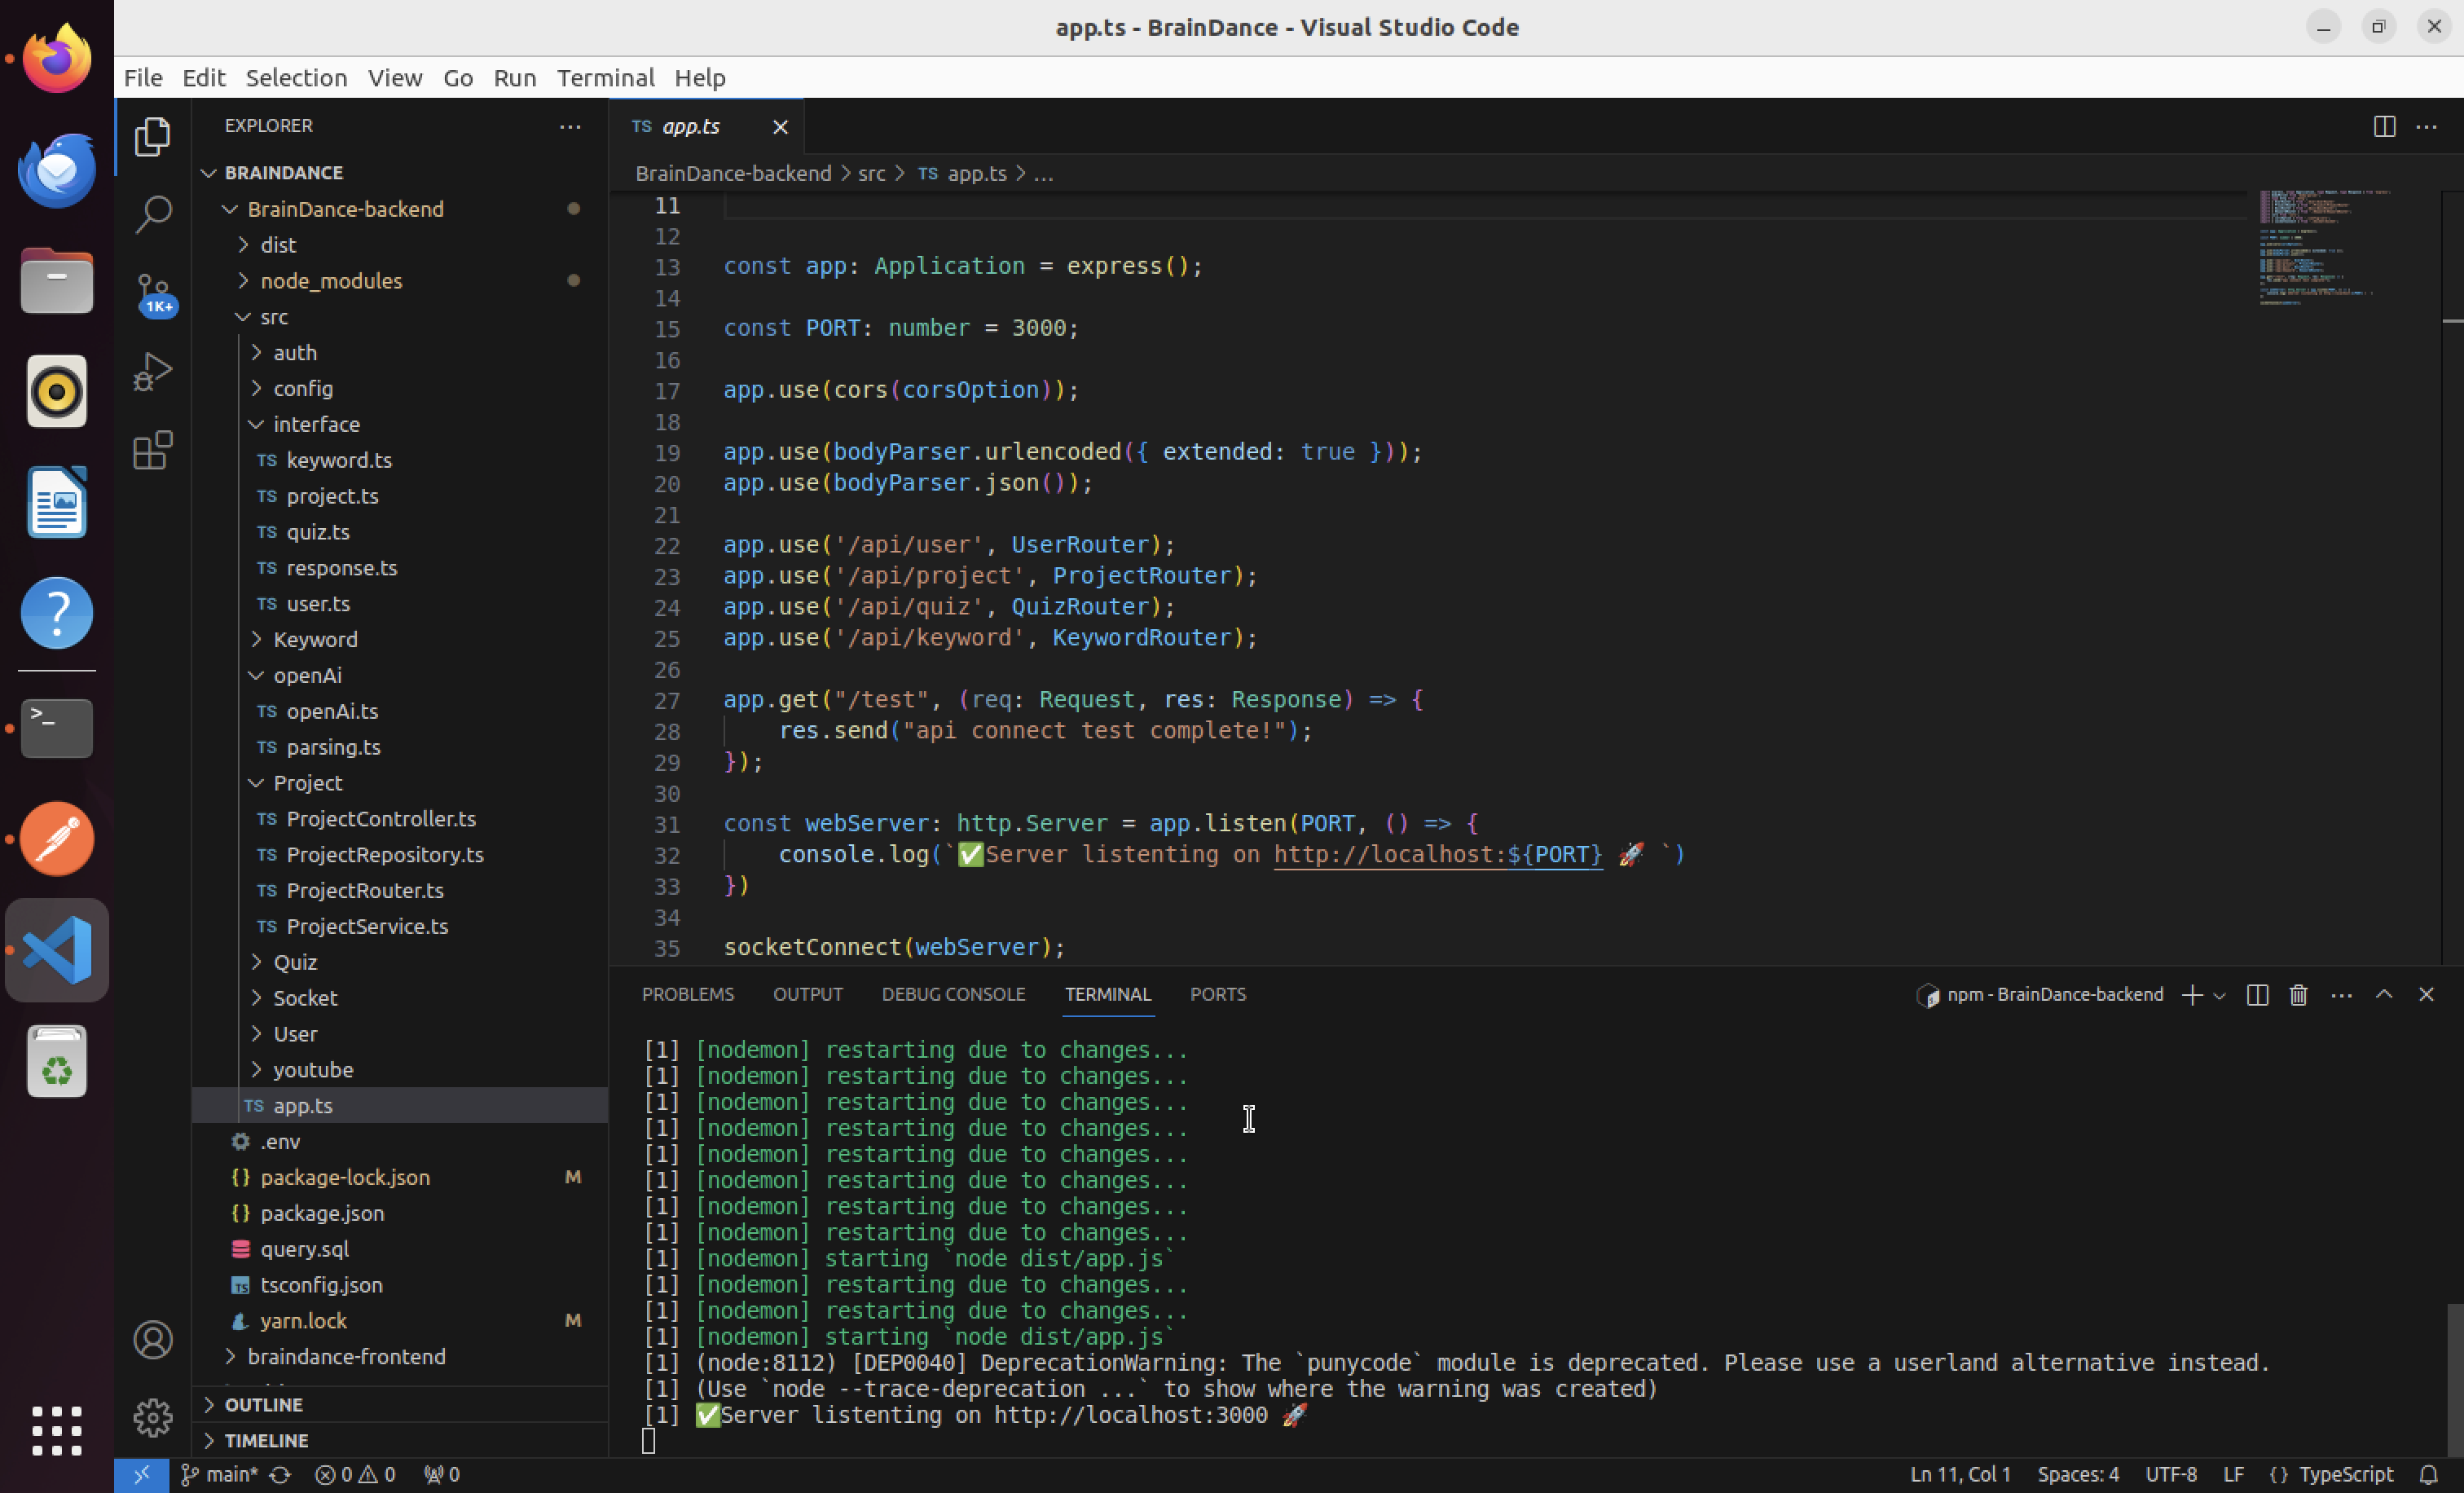Open Run and Debug view
Image resolution: width=2464 pixels, height=1493 pixels.
tap(152, 371)
